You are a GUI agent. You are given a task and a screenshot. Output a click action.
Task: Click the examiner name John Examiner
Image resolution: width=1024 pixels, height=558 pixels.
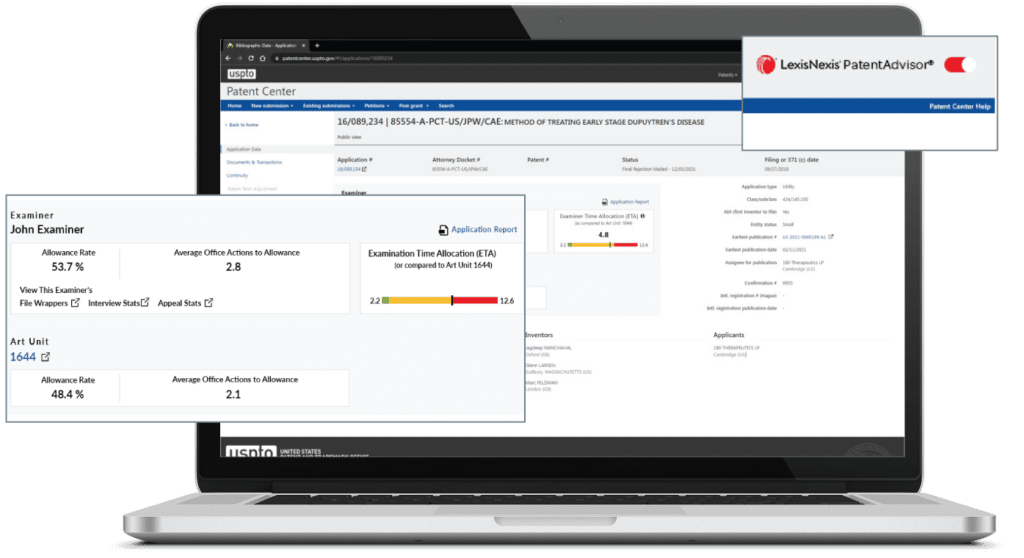[x=47, y=230]
